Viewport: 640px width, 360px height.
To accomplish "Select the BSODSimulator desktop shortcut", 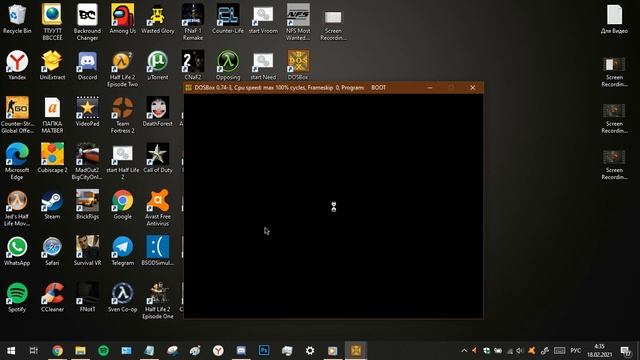I will pos(158,251).
